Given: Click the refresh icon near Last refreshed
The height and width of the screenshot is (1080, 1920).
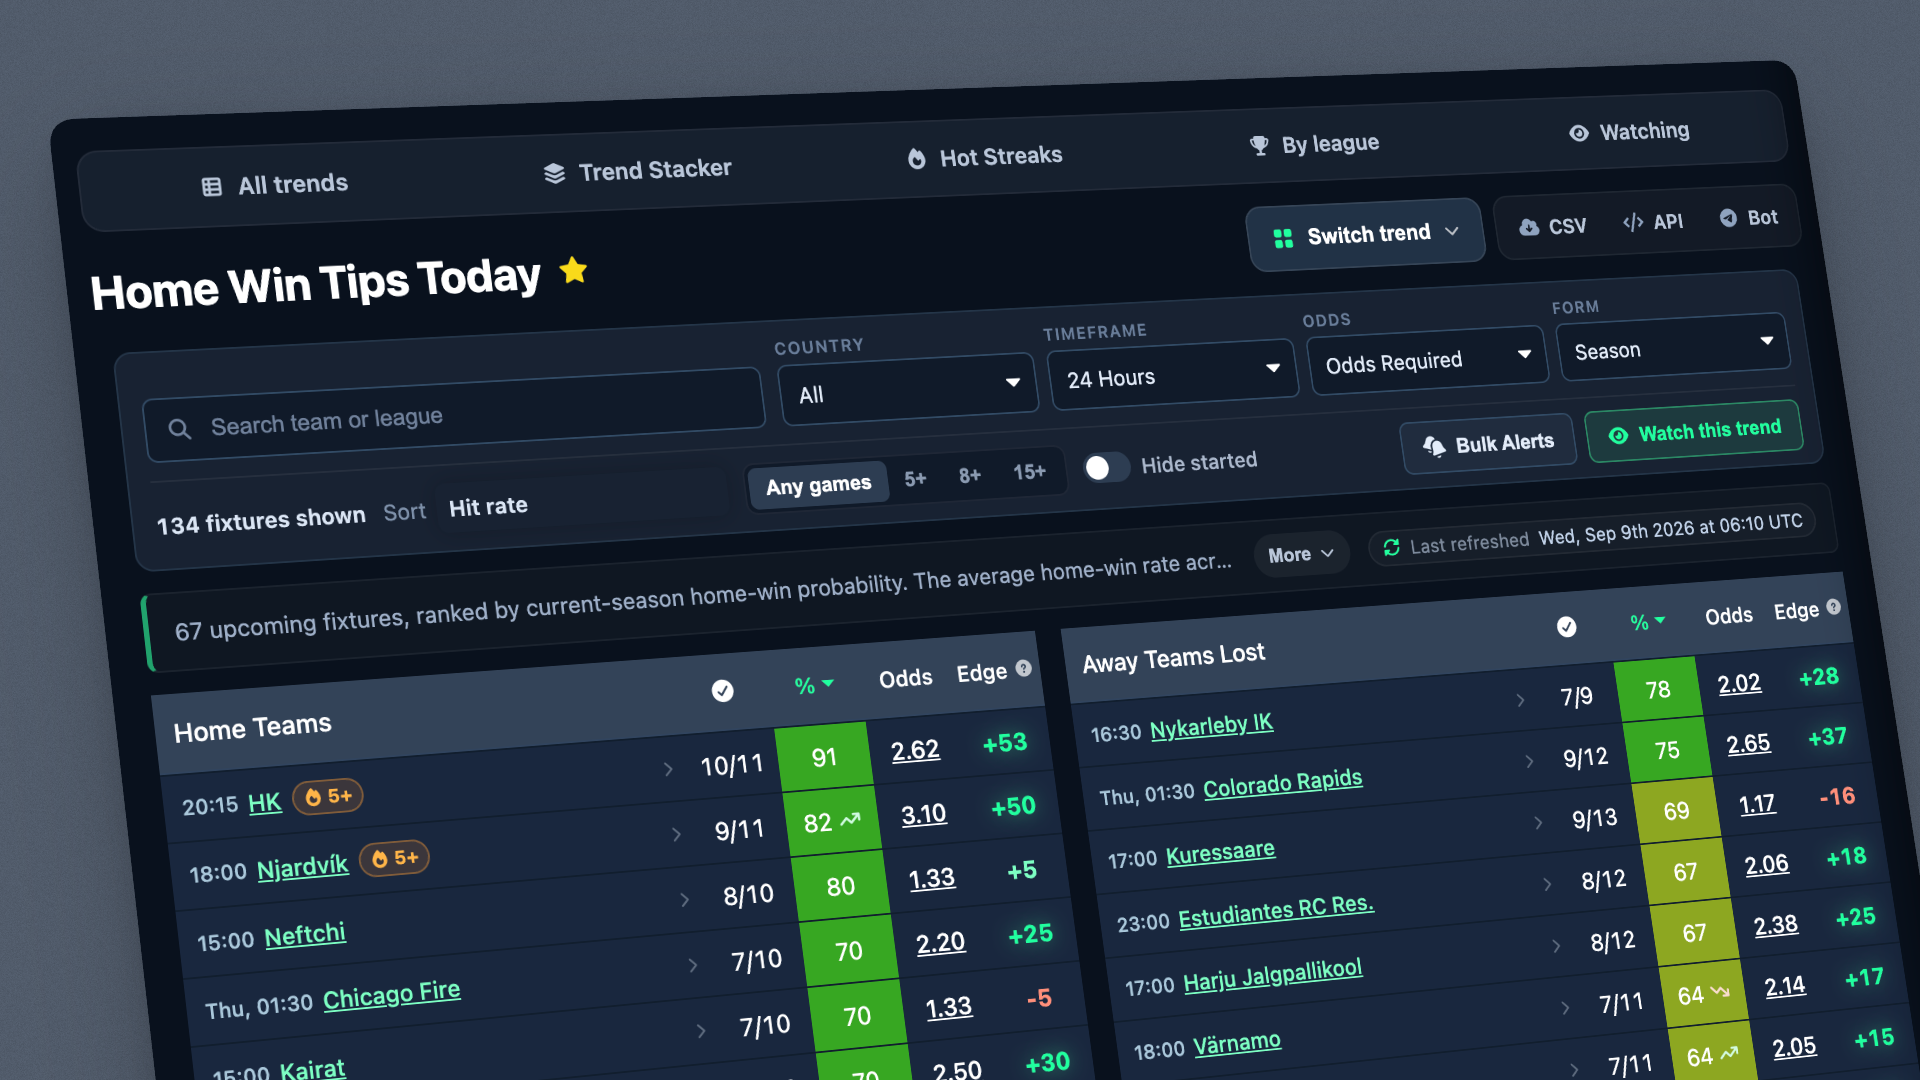Looking at the screenshot, I should (x=1391, y=547).
